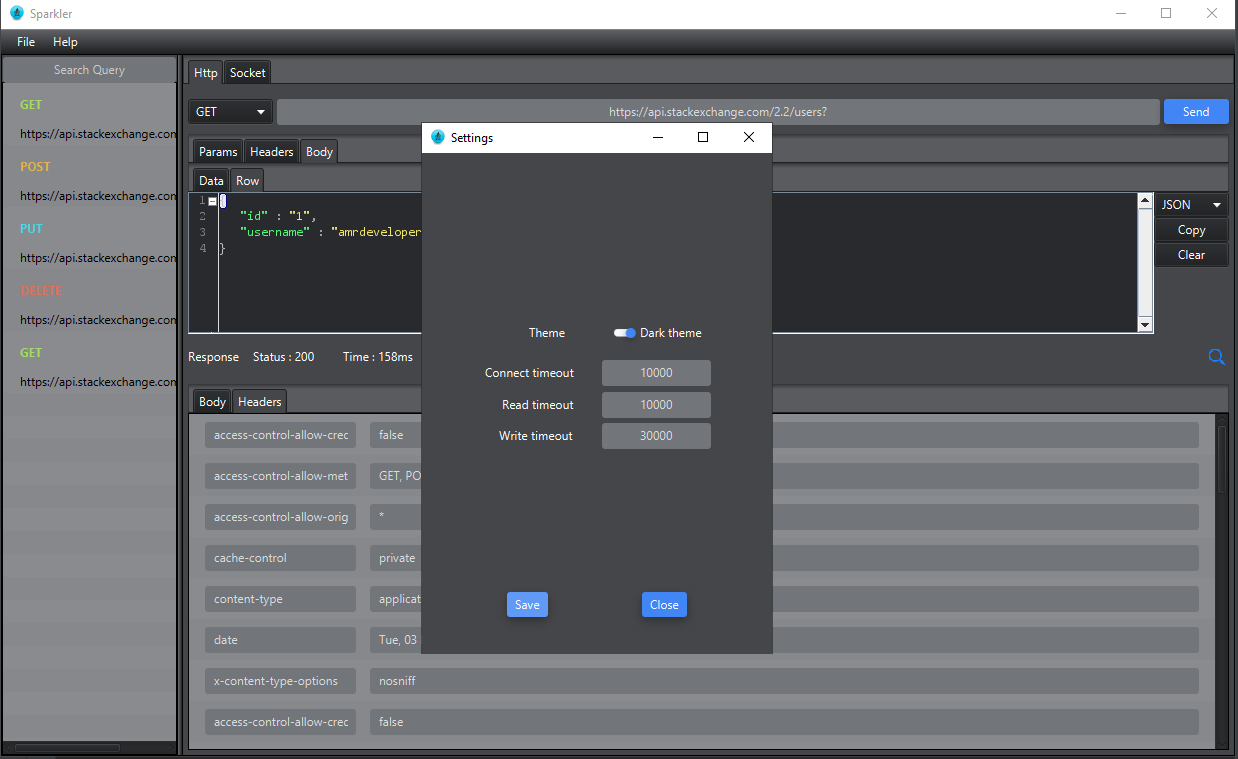The image size is (1238, 759).
Task: Switch to the Socket tab
Action: tap(248, 73)
